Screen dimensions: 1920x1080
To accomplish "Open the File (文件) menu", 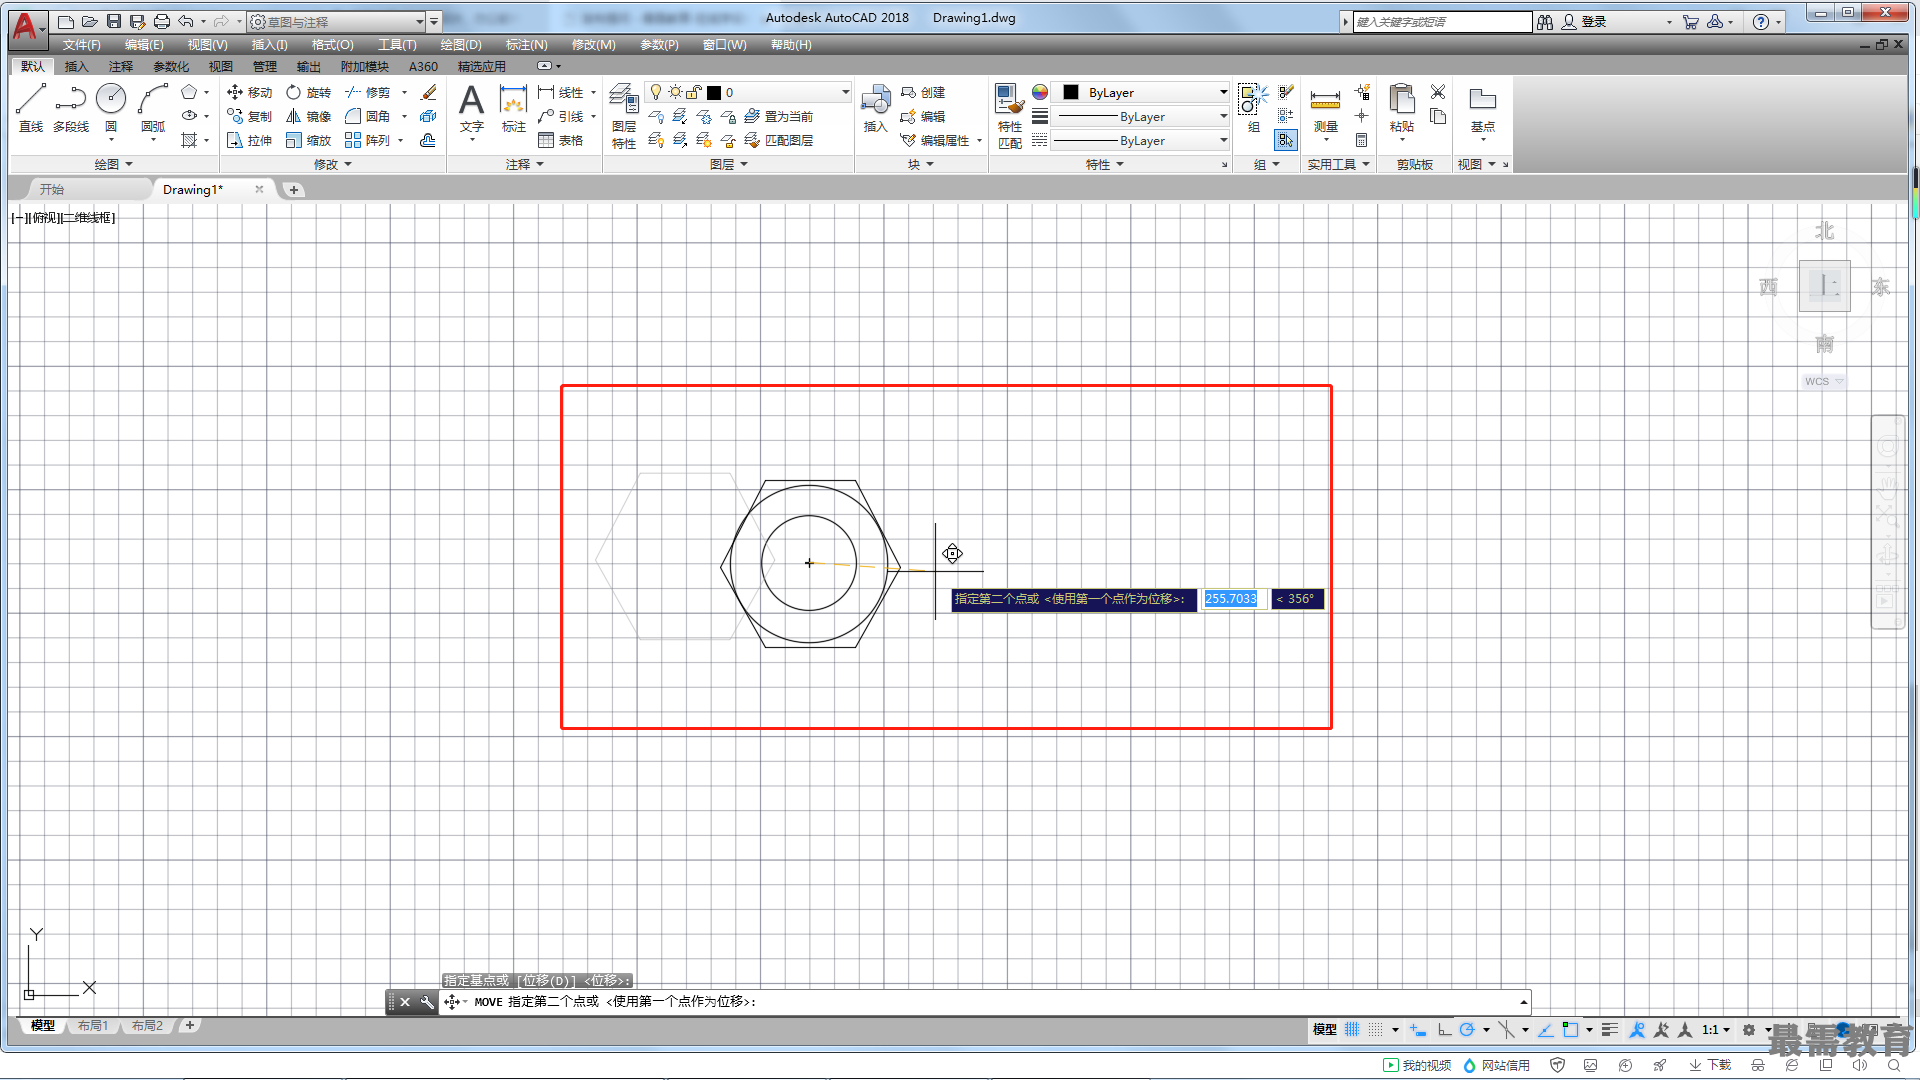I will pyautogui.click(x=81, y=45).
